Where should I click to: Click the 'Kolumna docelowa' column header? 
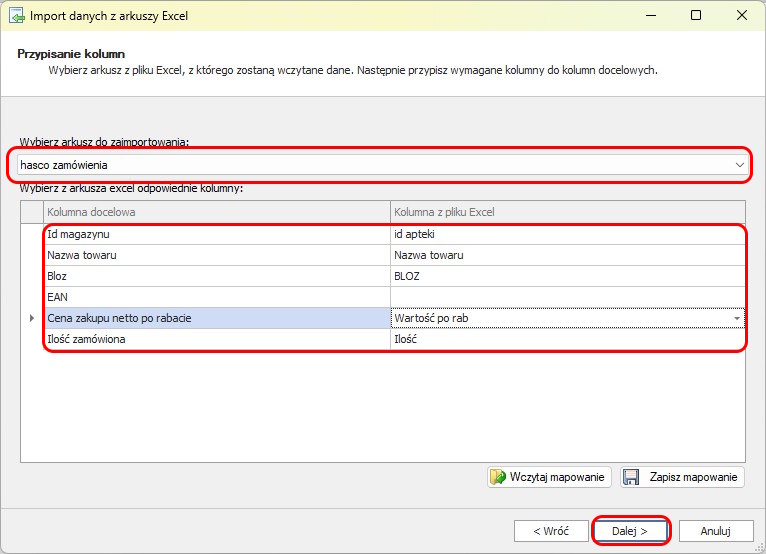(216, 212)
